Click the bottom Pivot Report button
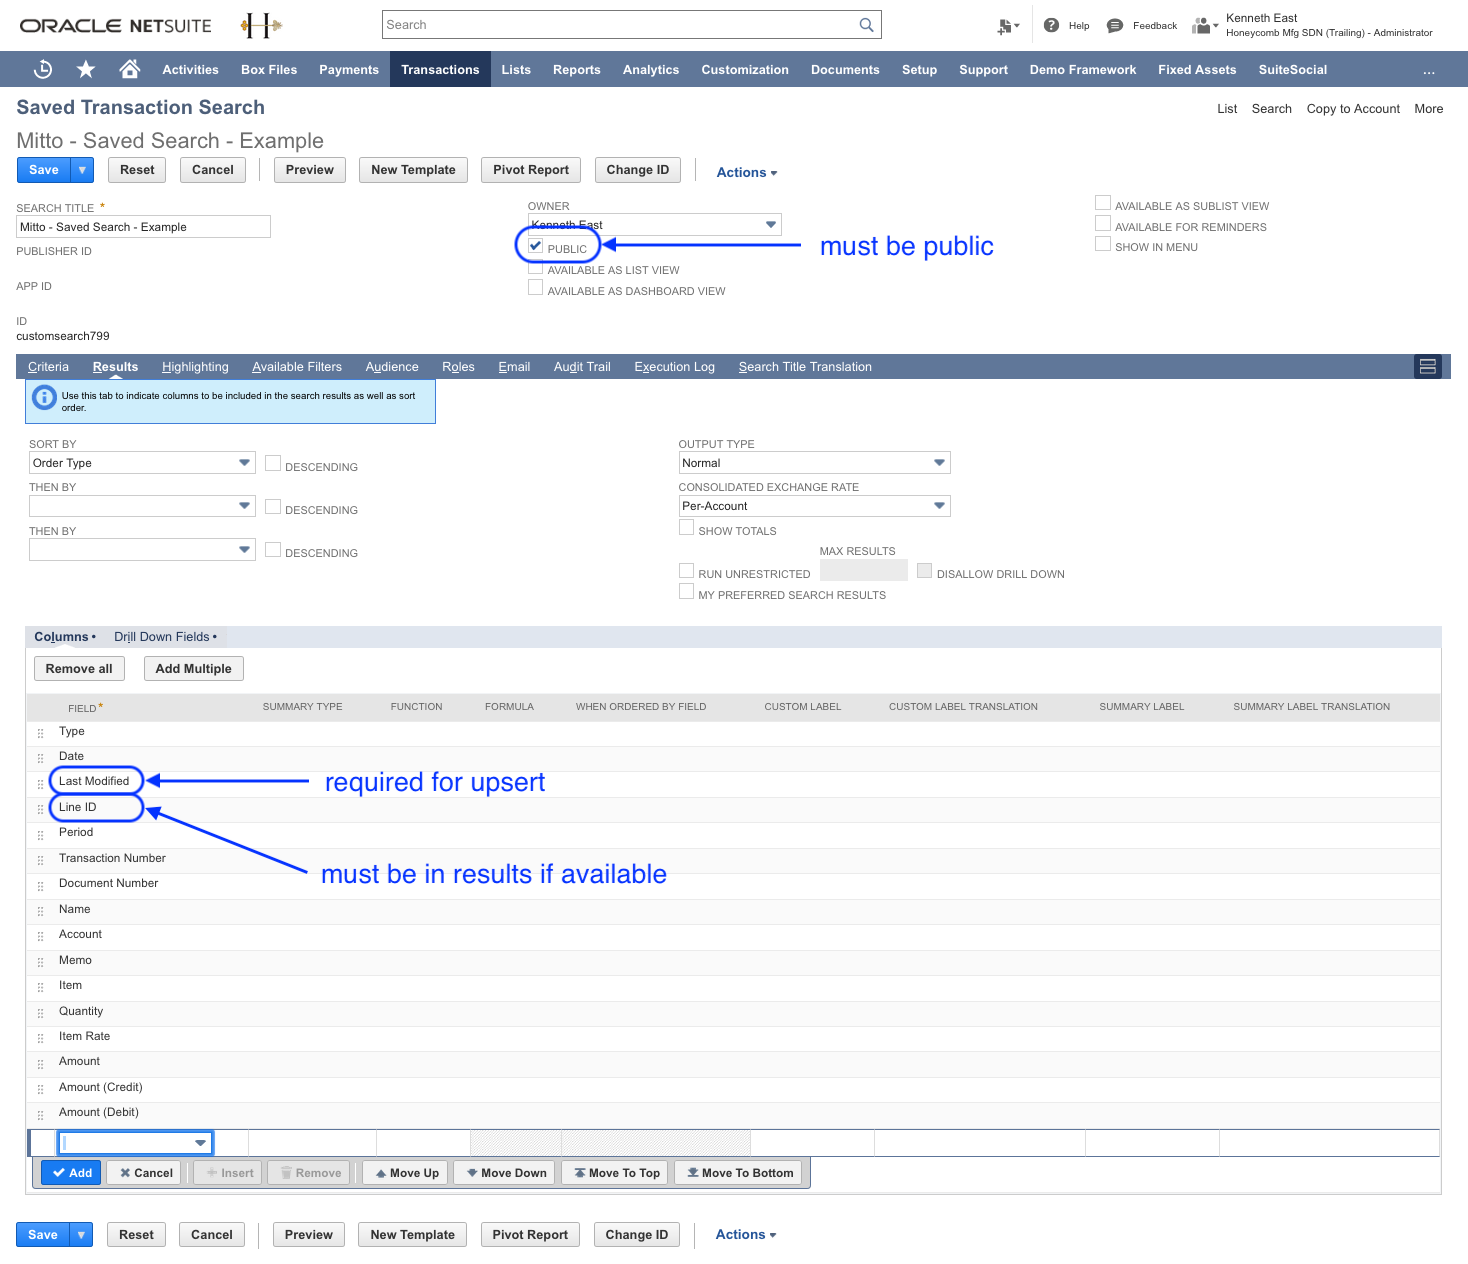 pyautogui.click(x=530, y=1235)
